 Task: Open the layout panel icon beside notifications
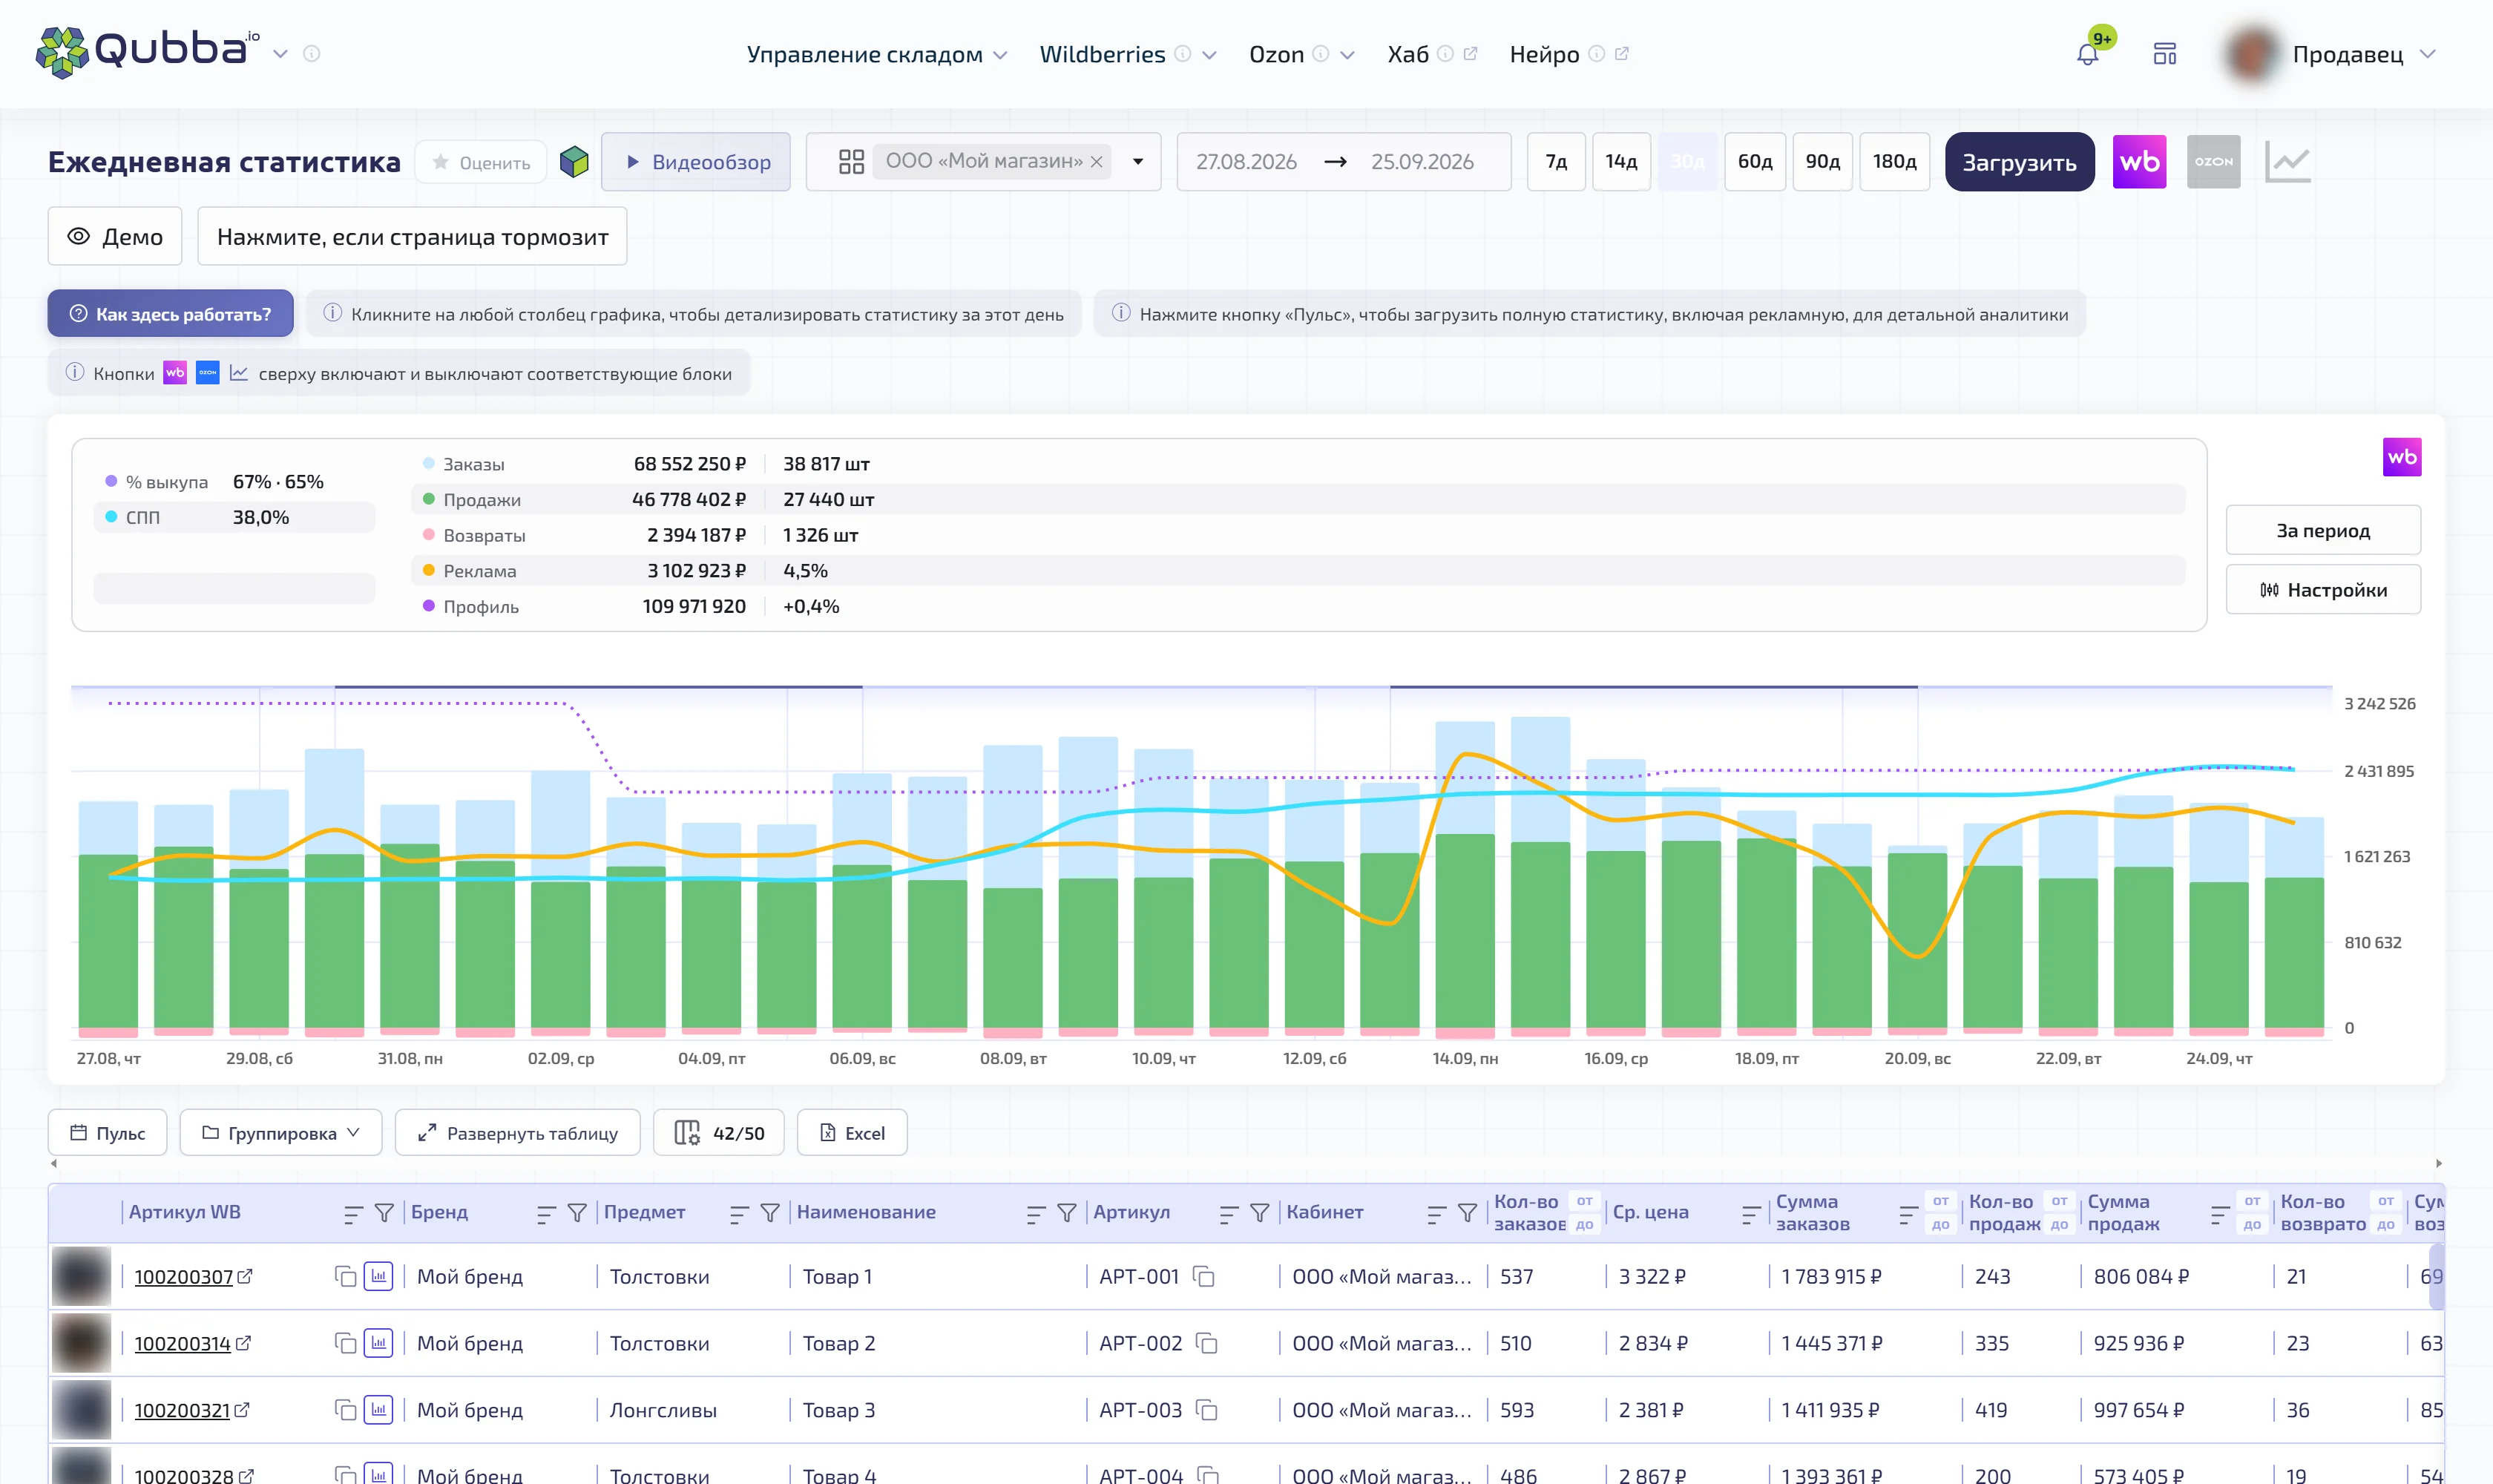(x=2165, y=54)
